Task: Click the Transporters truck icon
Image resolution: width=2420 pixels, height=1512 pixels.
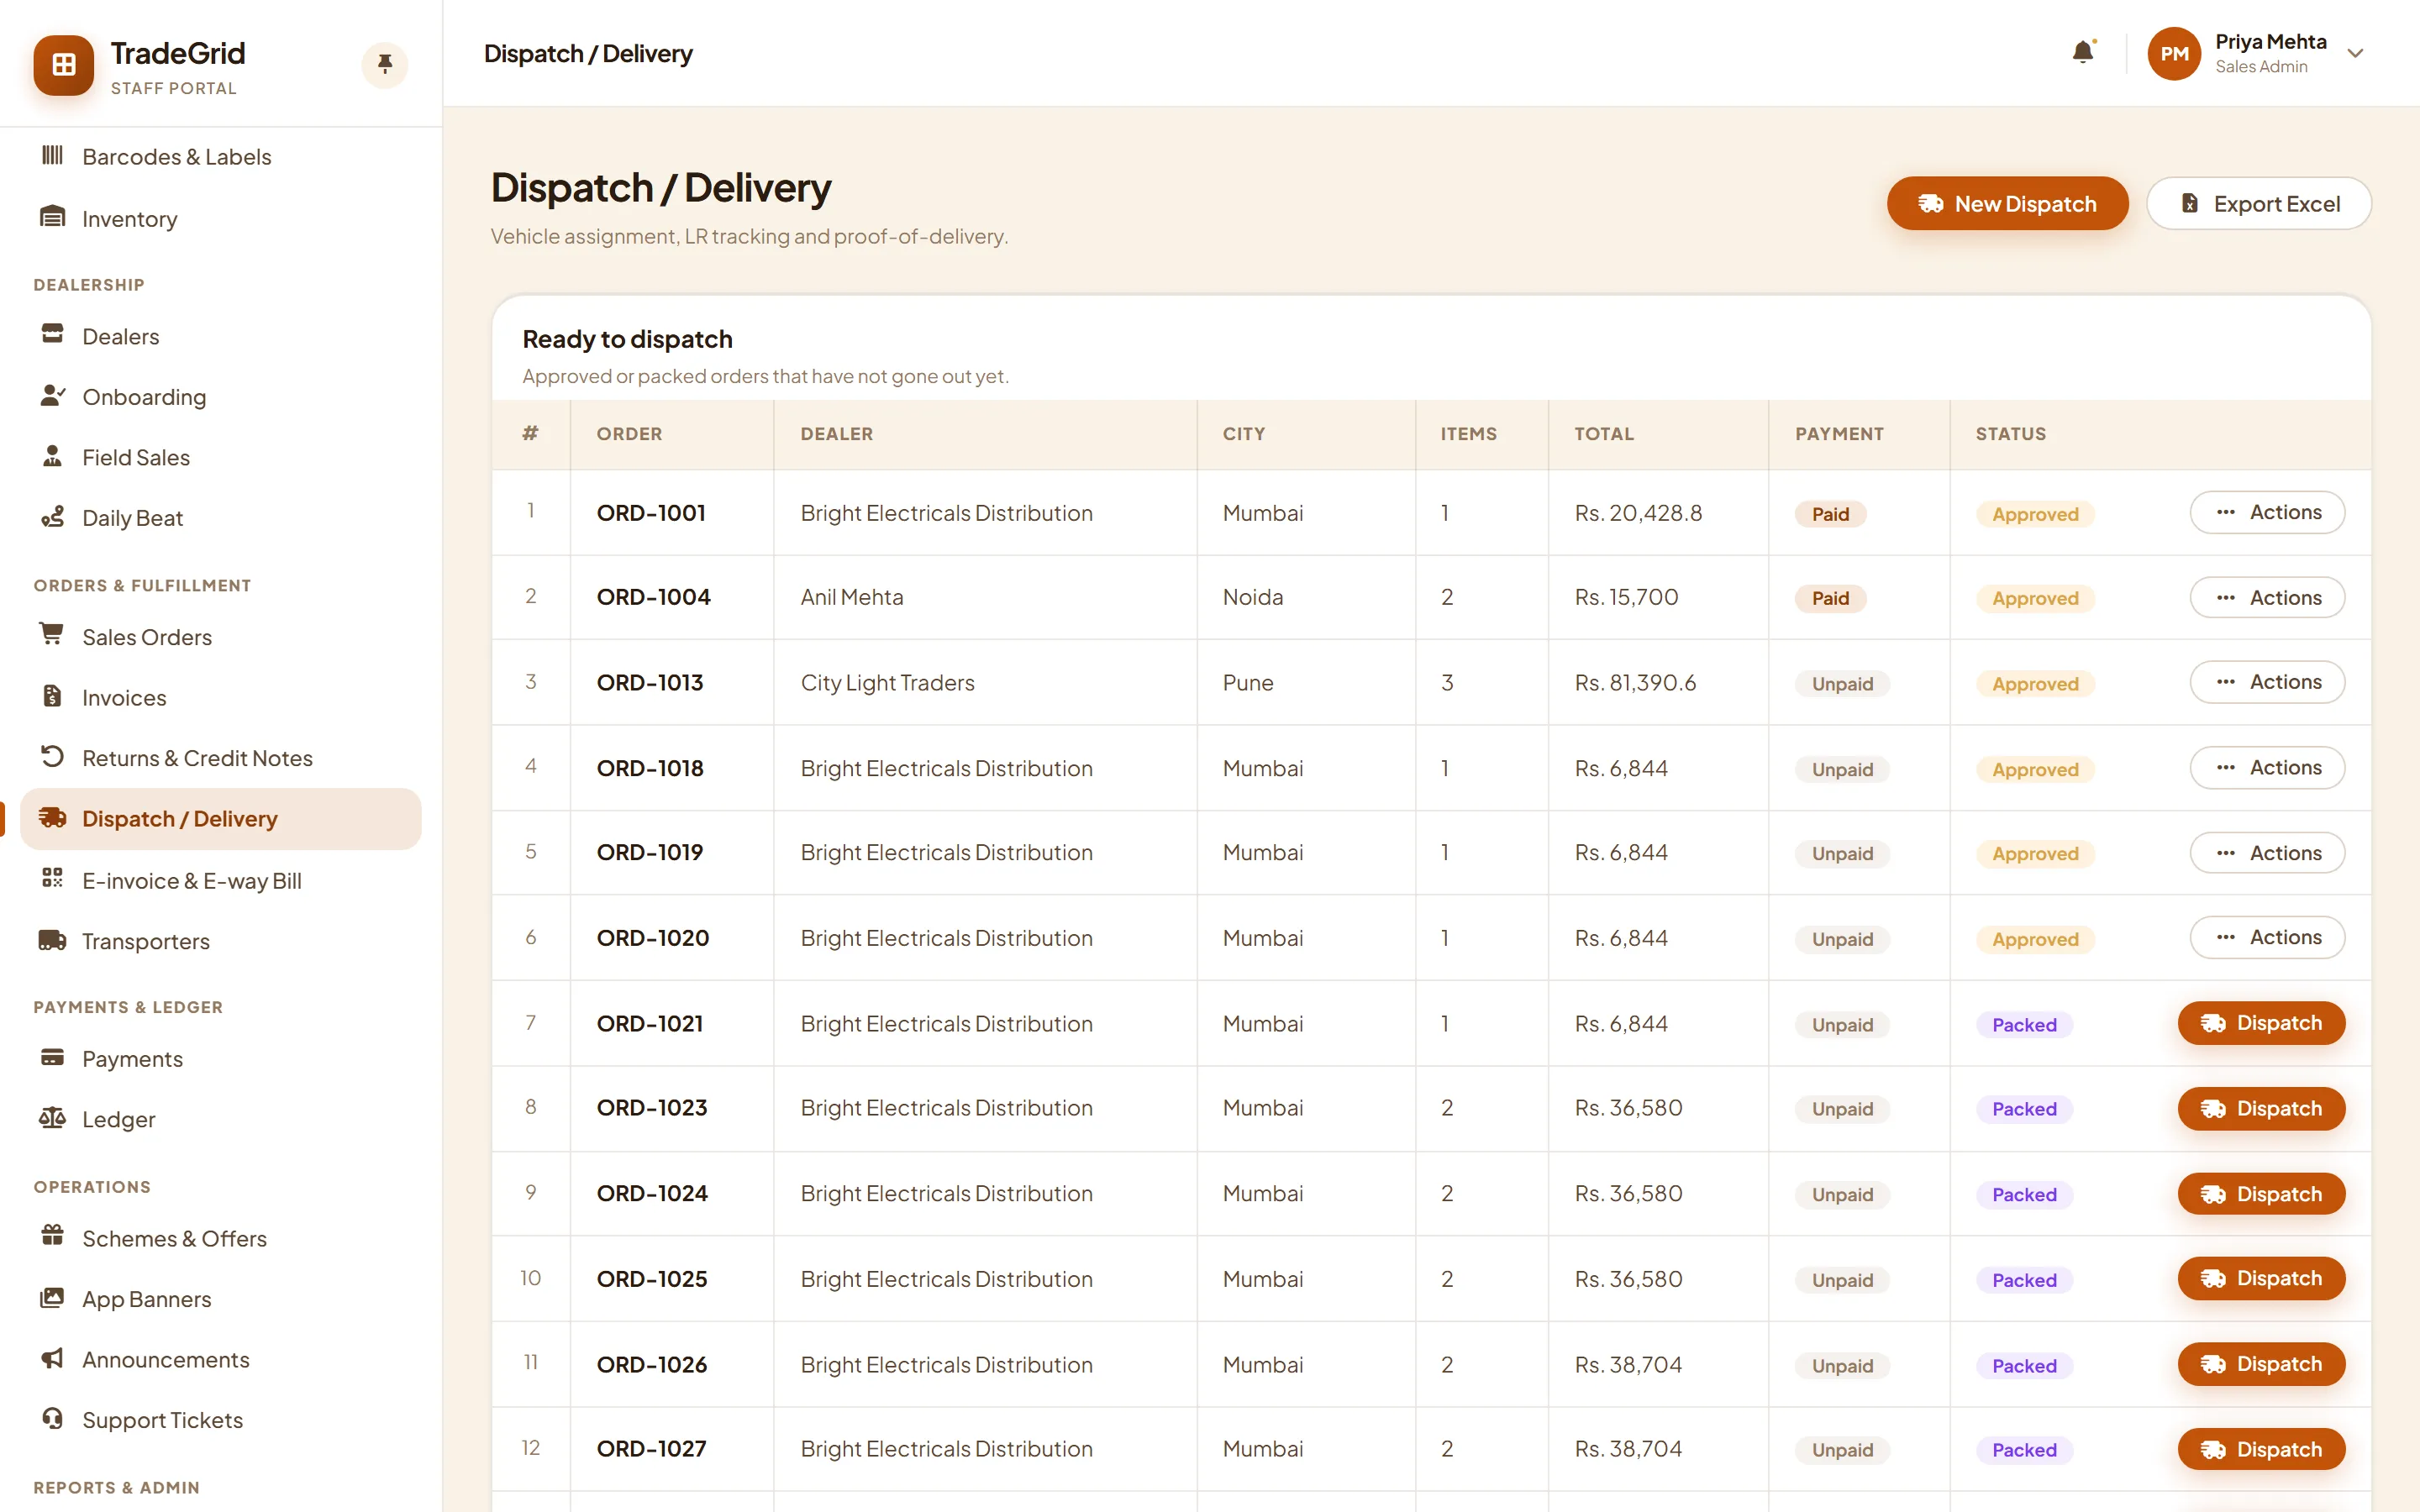Action: click(52, 940)
